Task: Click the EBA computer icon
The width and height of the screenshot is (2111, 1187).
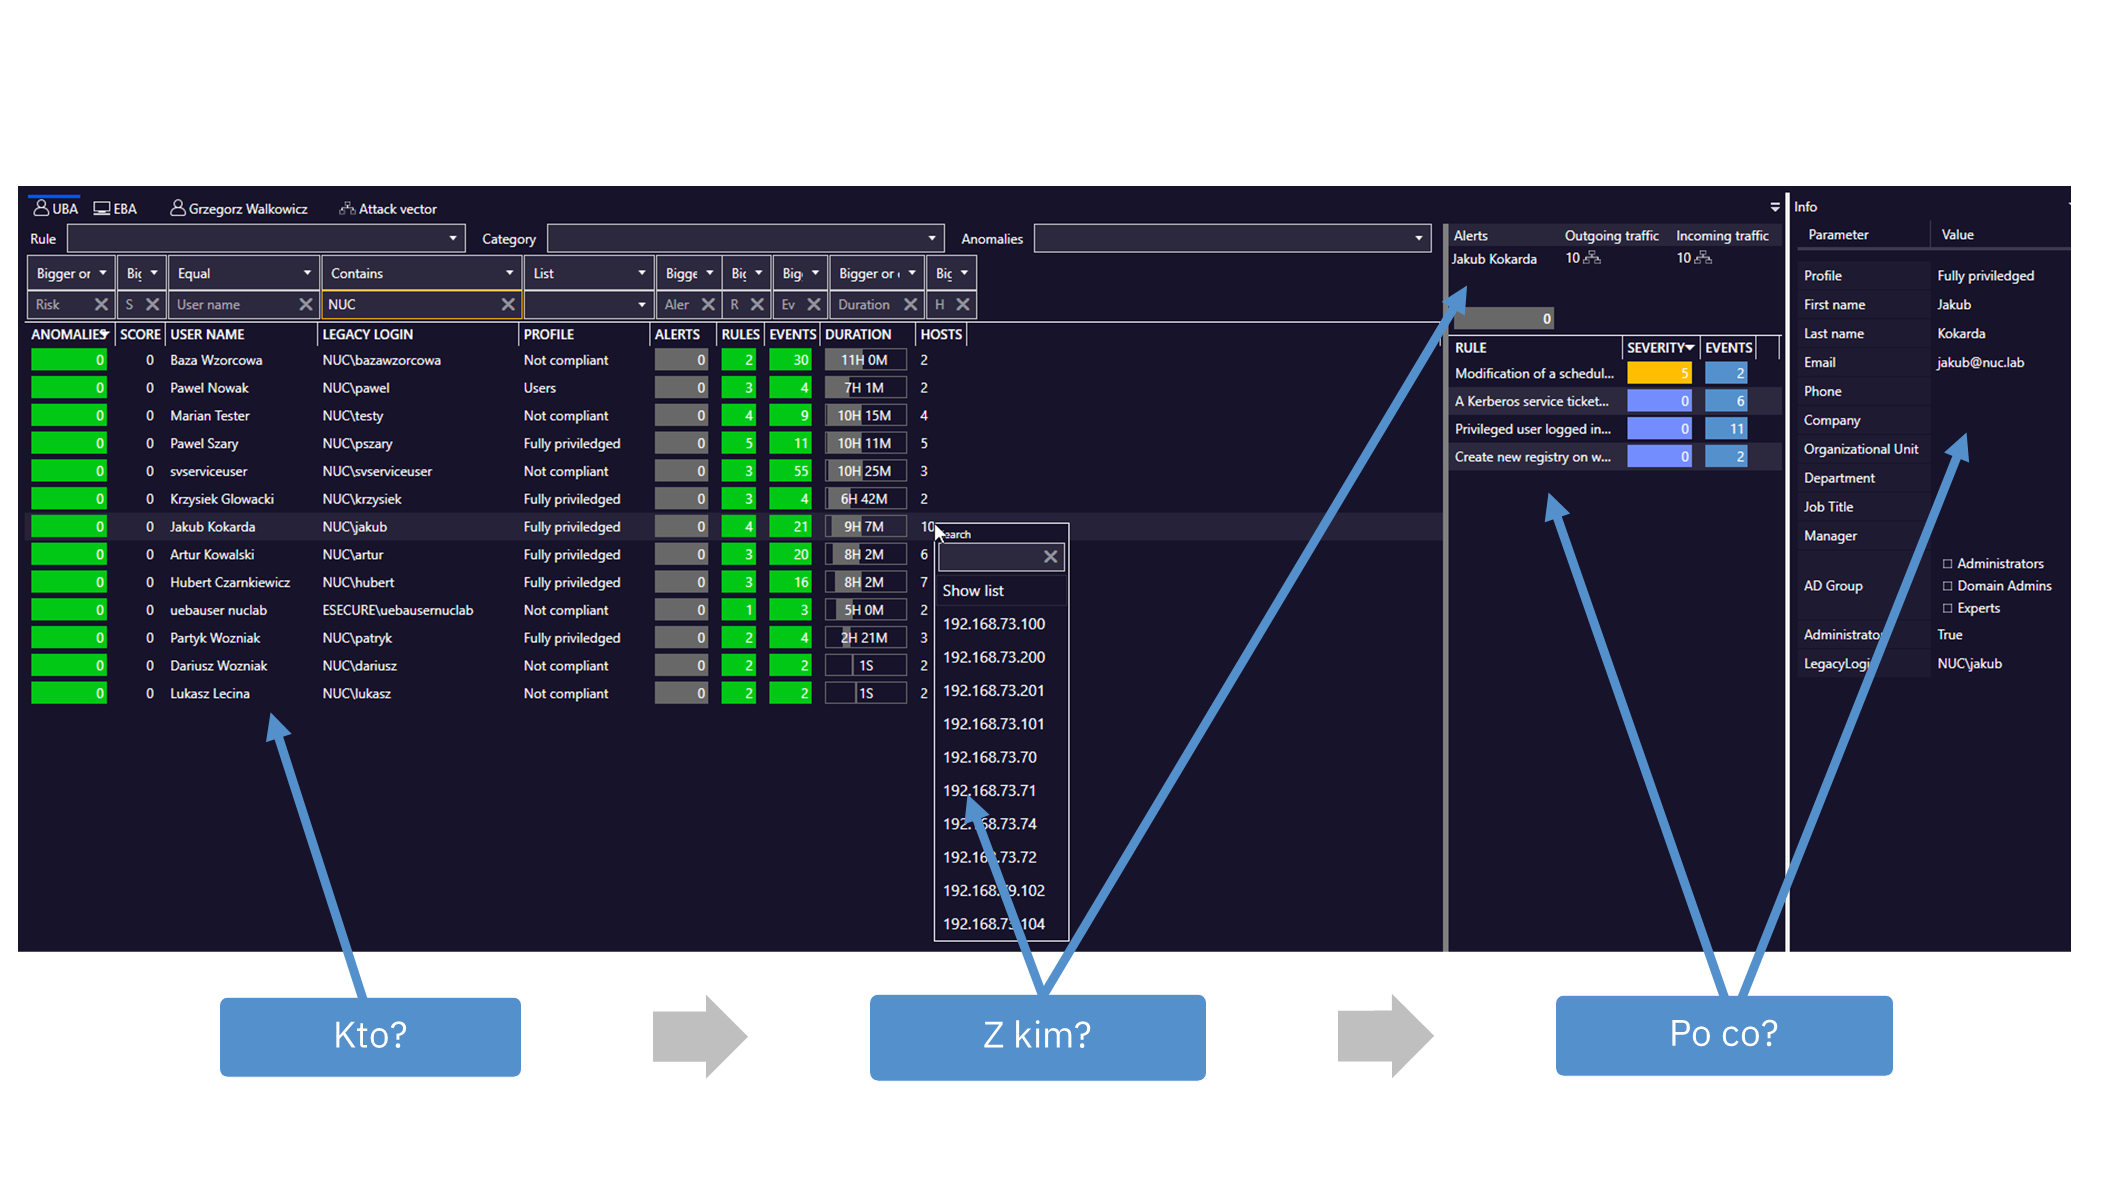Action: point(102,208)
